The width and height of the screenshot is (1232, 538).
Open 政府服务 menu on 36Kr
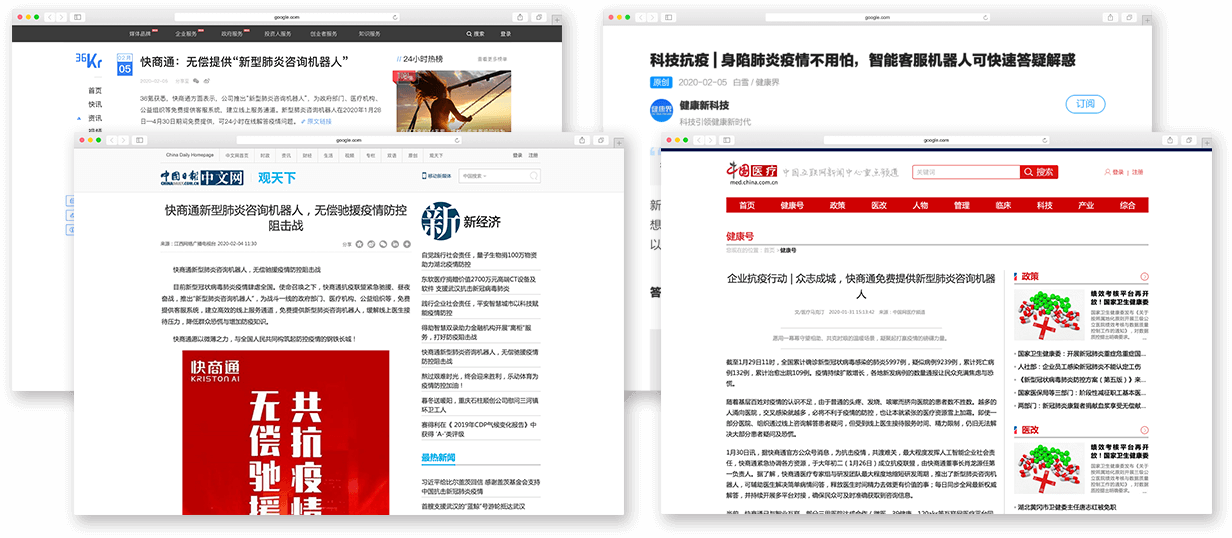tap(232, 33)
